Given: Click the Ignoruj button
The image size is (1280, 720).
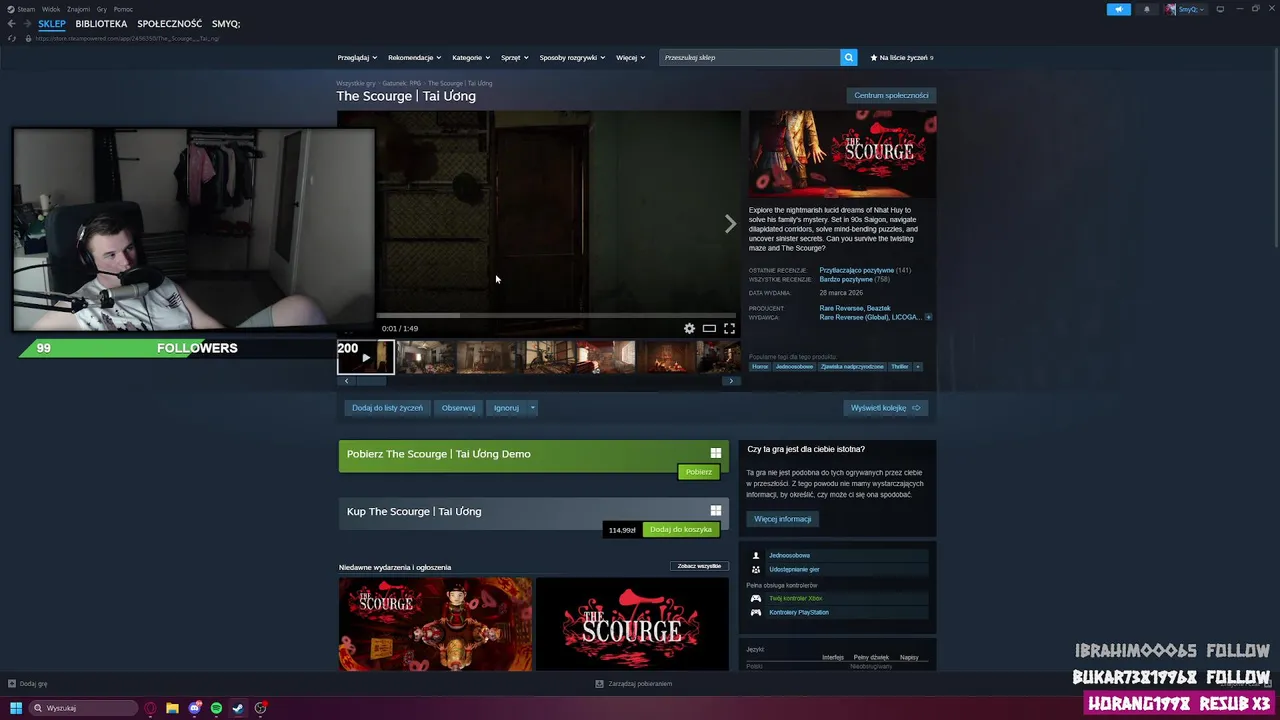Looking at the screenshot, I should (506, 408).
